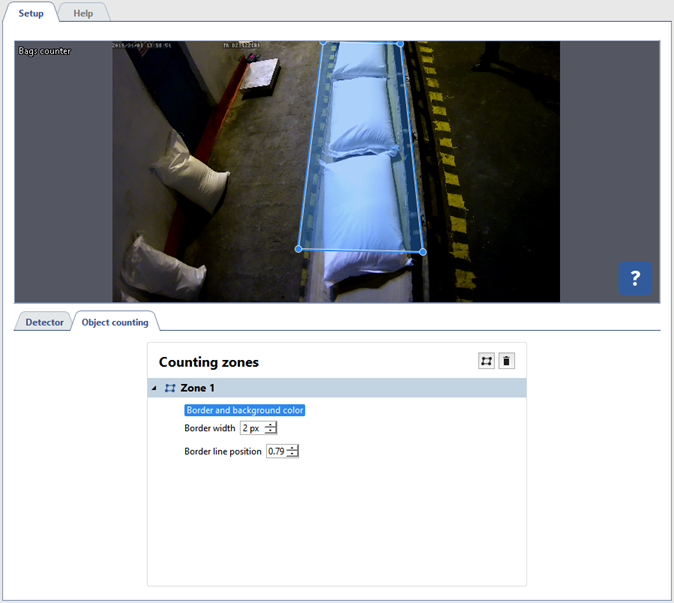Collapse the Zone 1 tree arrow

[154, 388]
